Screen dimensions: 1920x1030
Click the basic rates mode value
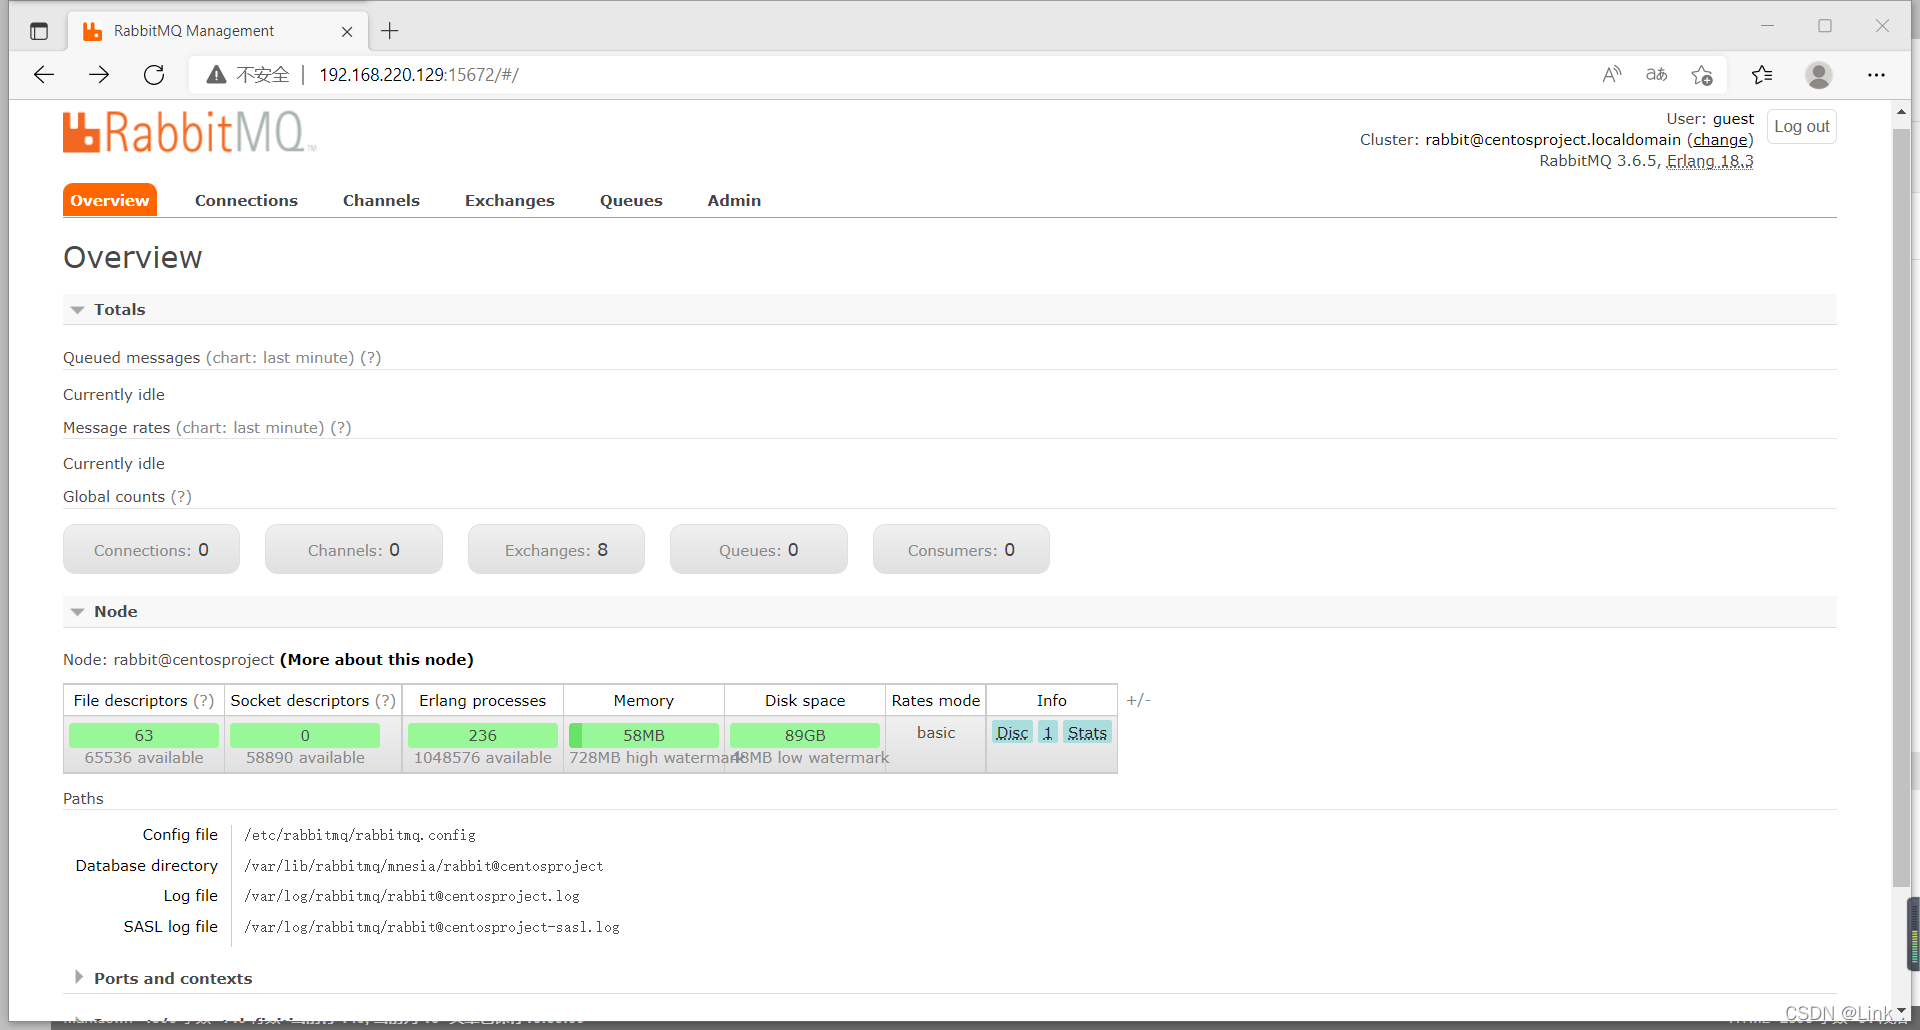pyautogui.click(x=936, y=733)
